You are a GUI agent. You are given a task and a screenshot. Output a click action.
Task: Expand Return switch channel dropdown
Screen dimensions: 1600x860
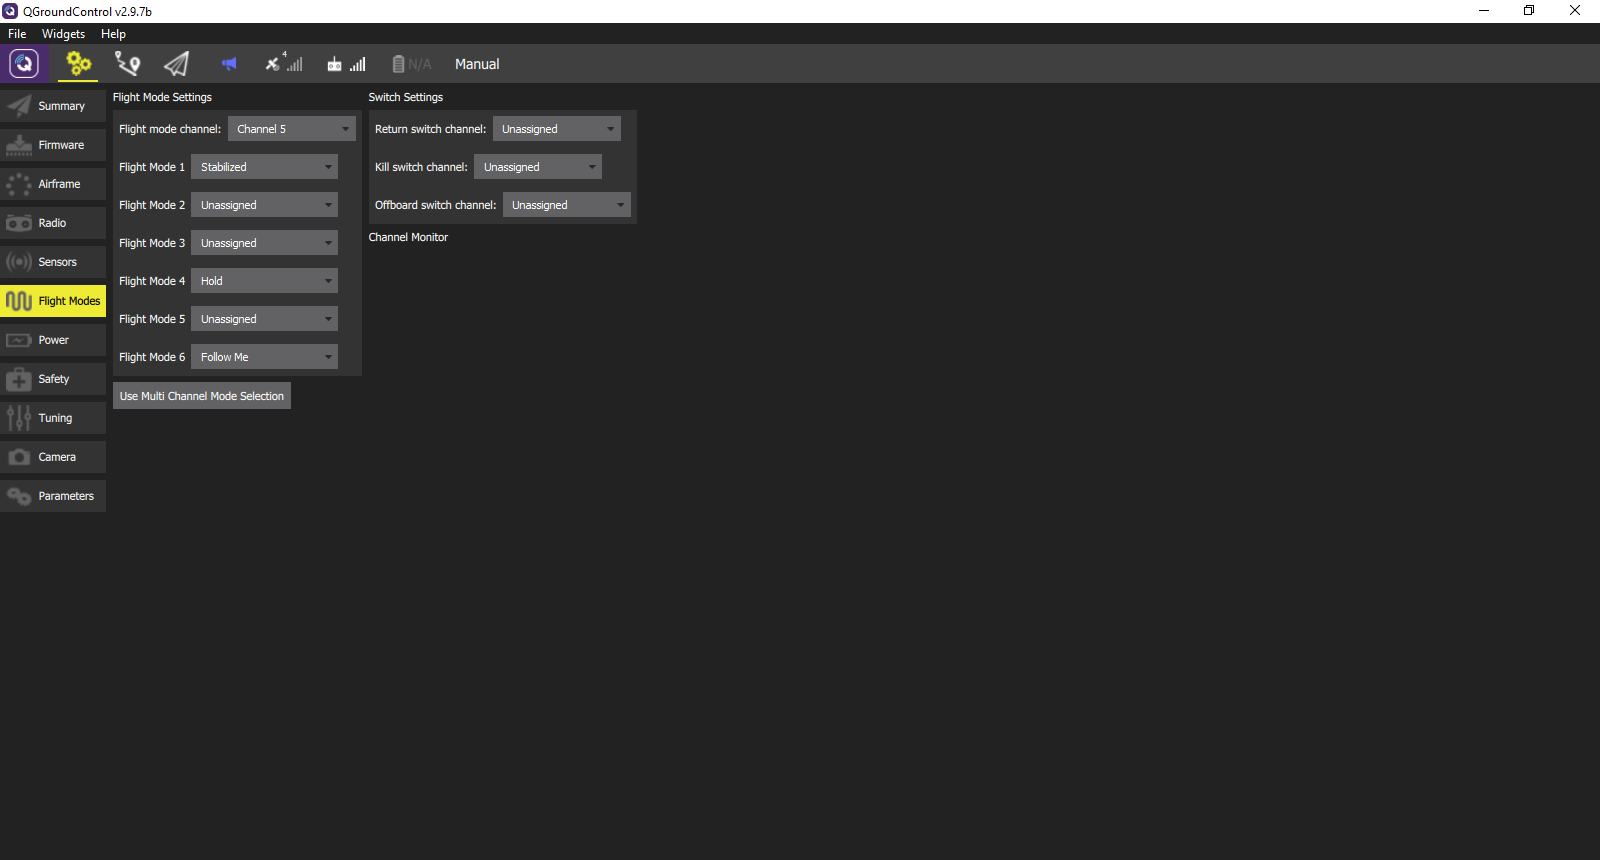(556, 129)
